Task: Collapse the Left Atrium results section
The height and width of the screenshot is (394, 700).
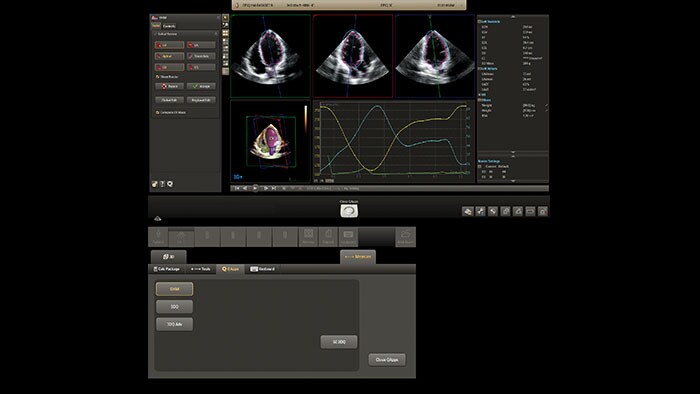Action: coord(479,69)
